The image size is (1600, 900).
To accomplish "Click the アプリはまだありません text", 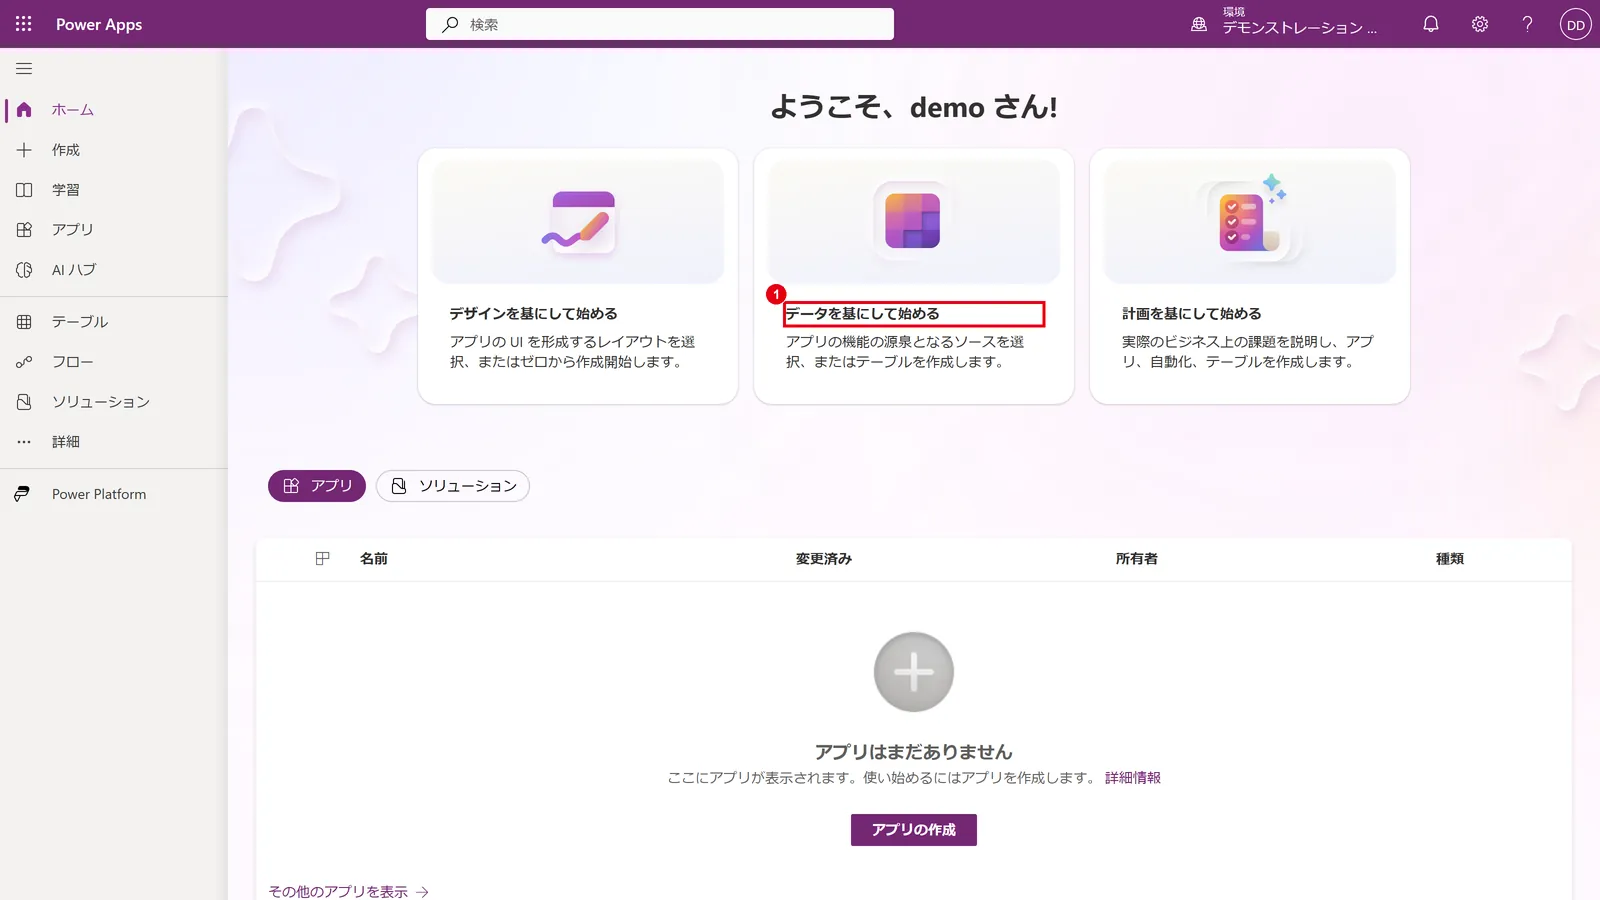I will click(914, 752).
